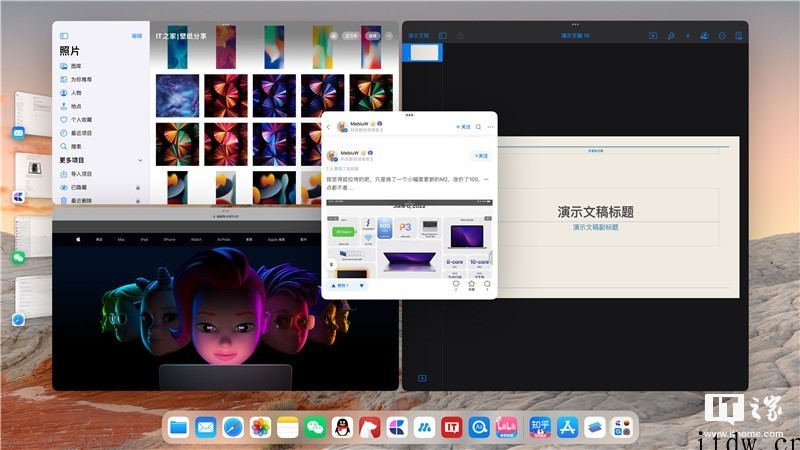This screenshot has height=450, width=800.
Task: Open the Safari icon in Stage Manager strip
Action: tap(18, 320)
